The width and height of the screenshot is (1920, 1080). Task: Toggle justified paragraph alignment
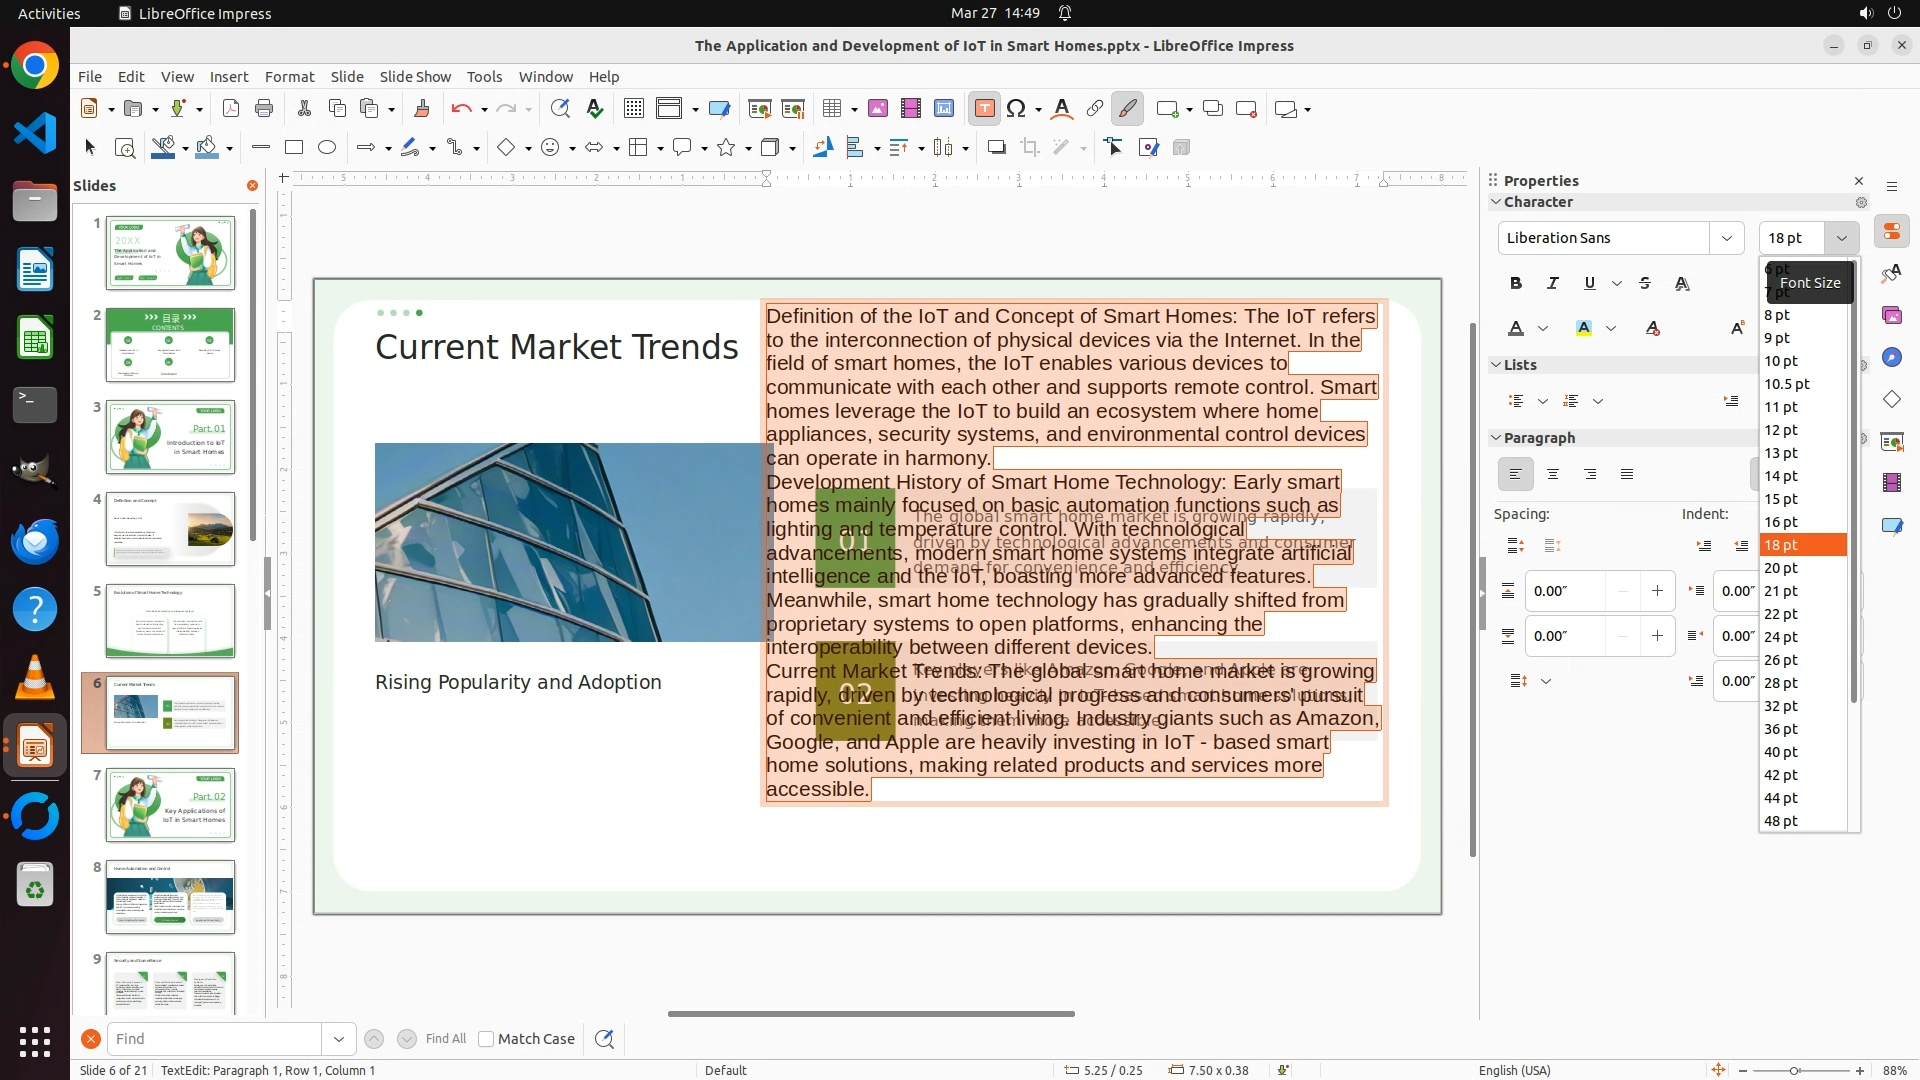click(1627, 475)
